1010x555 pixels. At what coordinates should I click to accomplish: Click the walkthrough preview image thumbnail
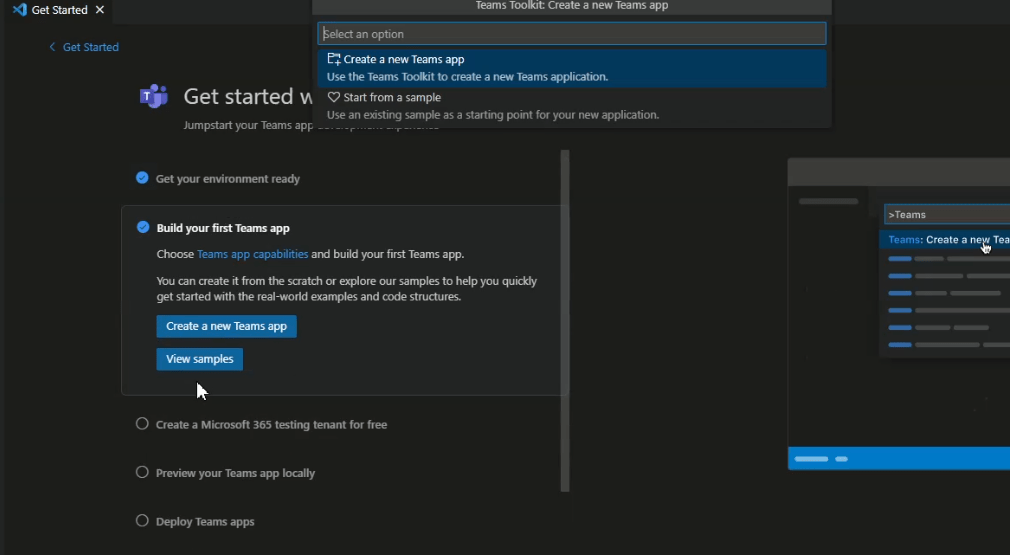tap(899, 314)
